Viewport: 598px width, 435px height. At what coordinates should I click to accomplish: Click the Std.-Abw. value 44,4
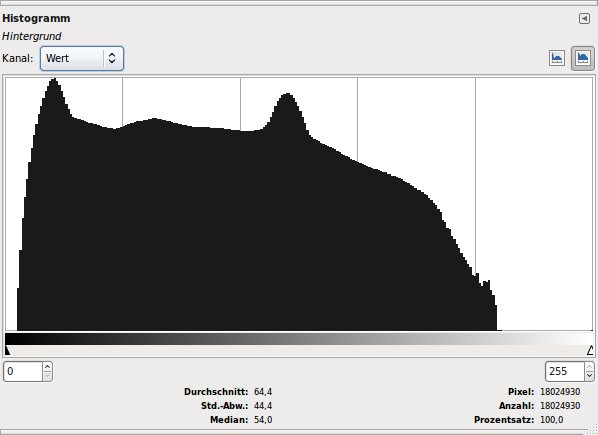[x=263, y=406]
